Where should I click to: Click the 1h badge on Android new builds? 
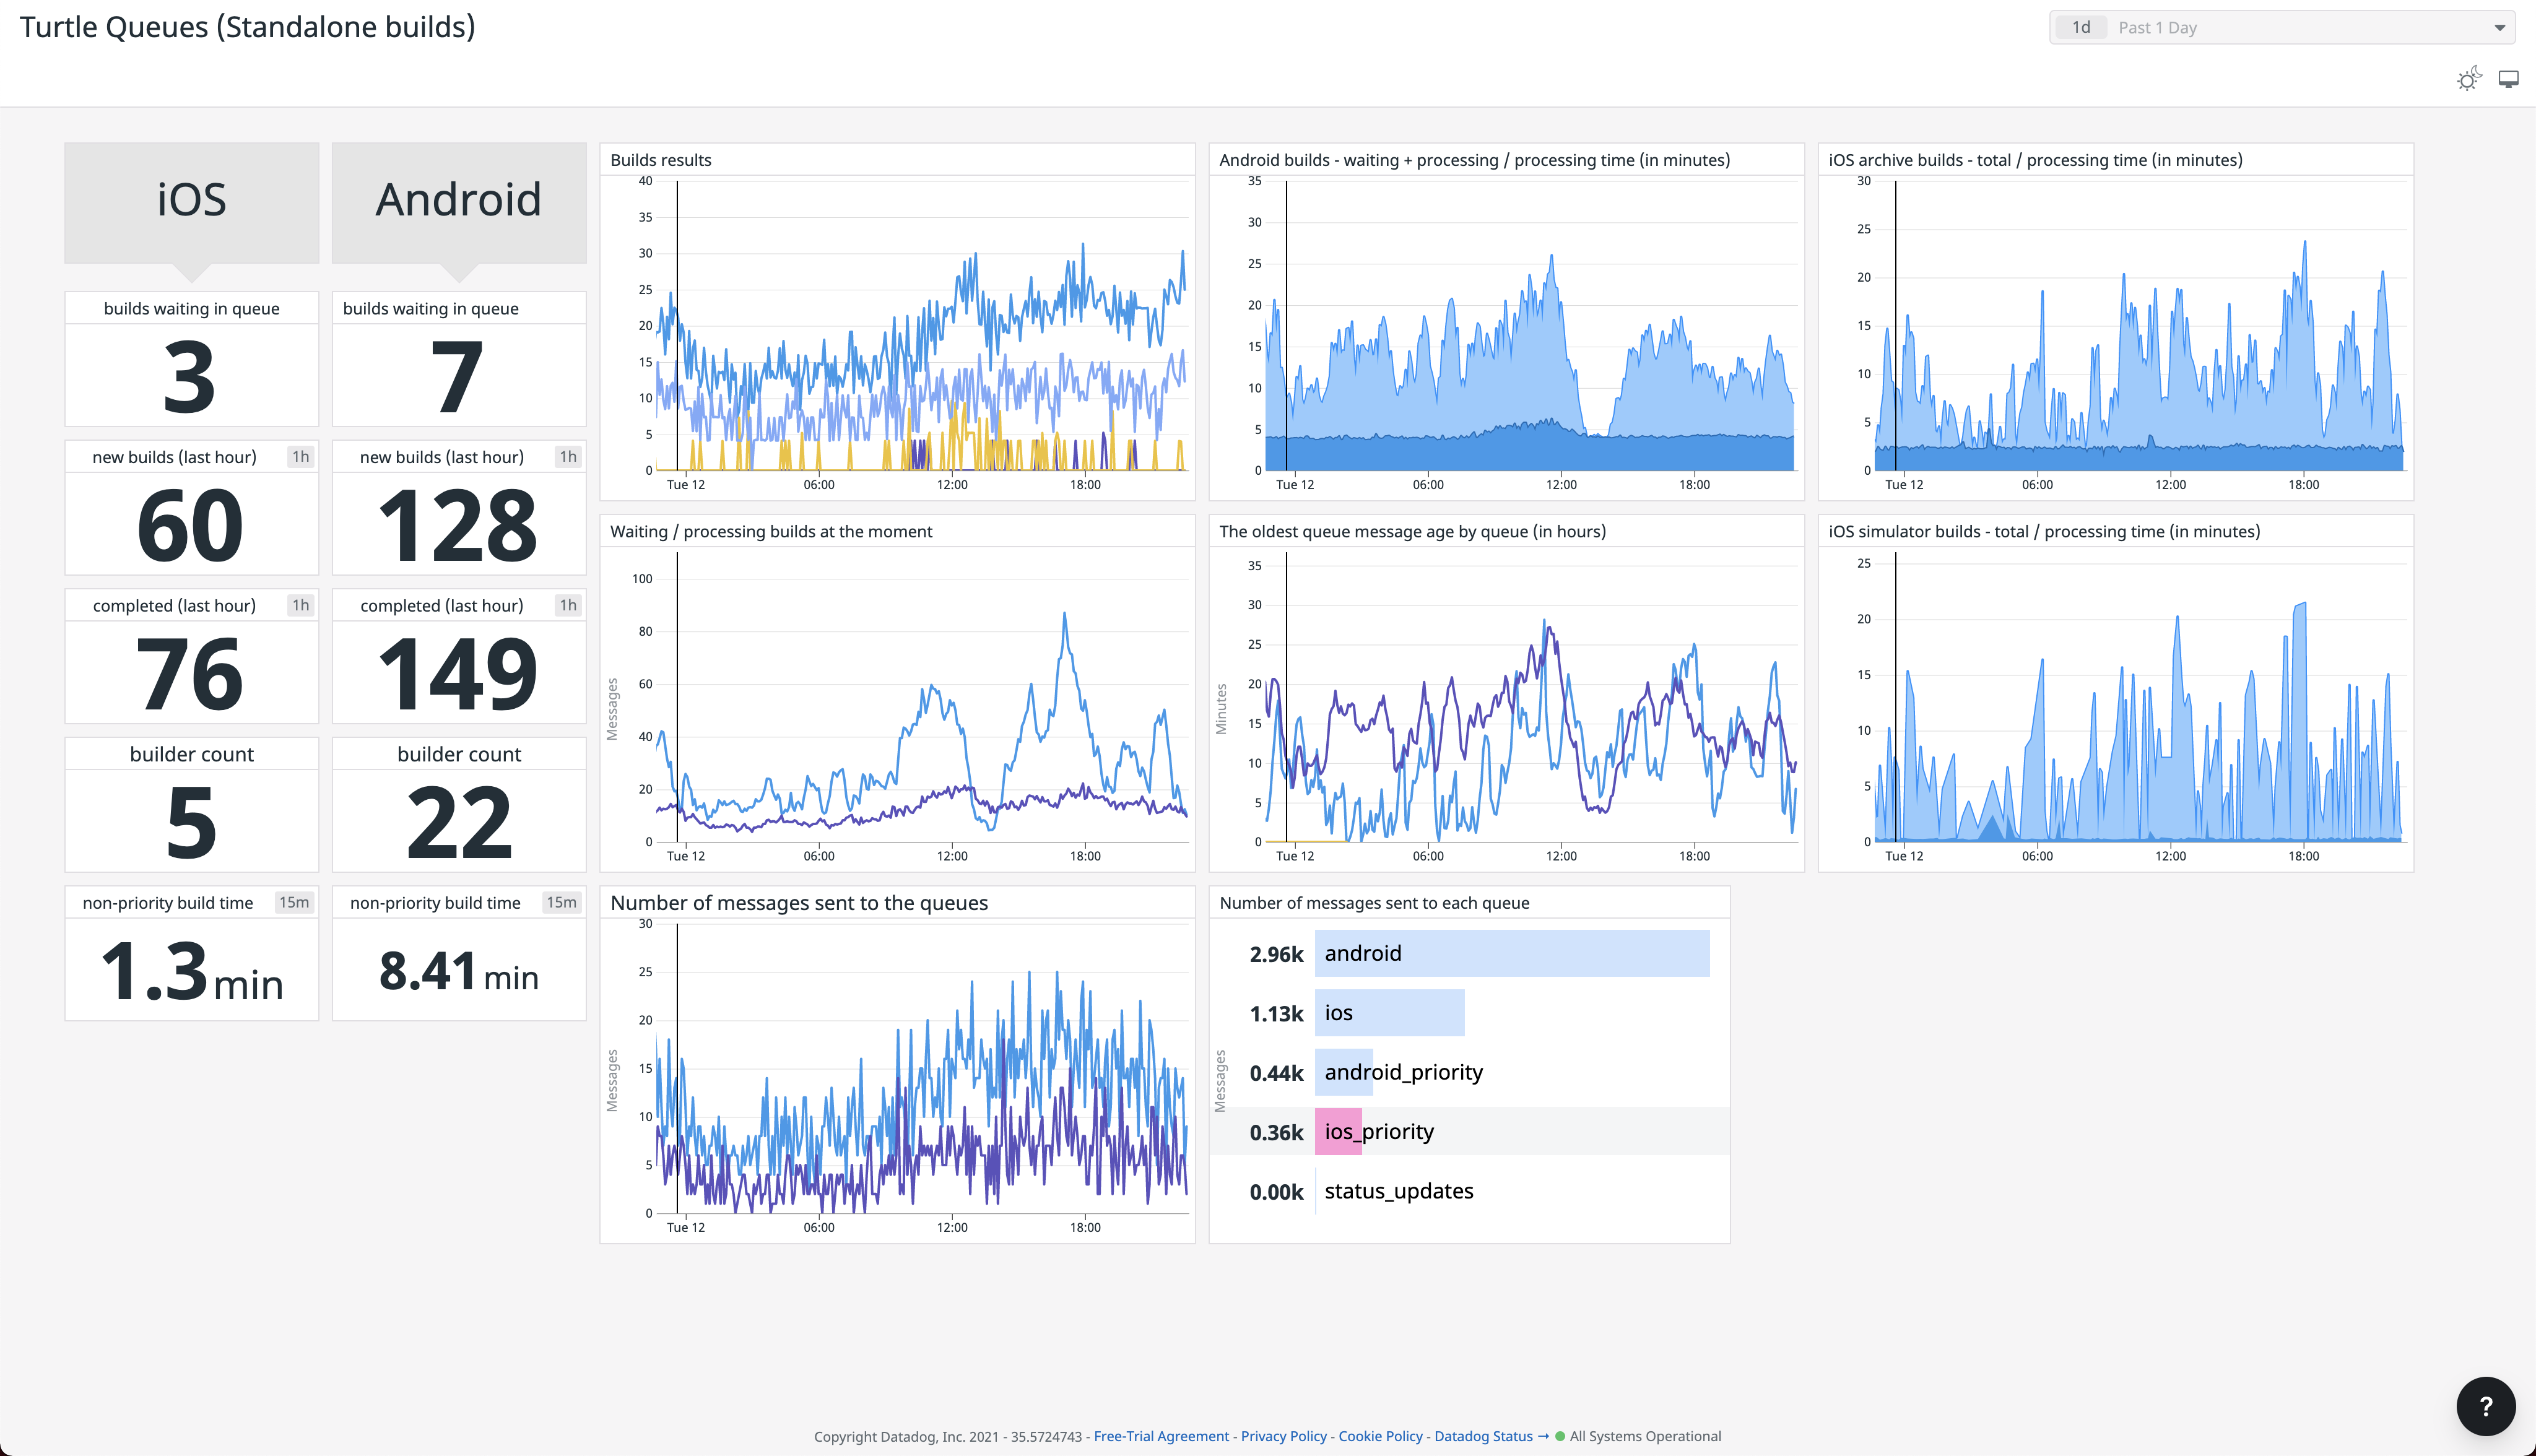568,456
